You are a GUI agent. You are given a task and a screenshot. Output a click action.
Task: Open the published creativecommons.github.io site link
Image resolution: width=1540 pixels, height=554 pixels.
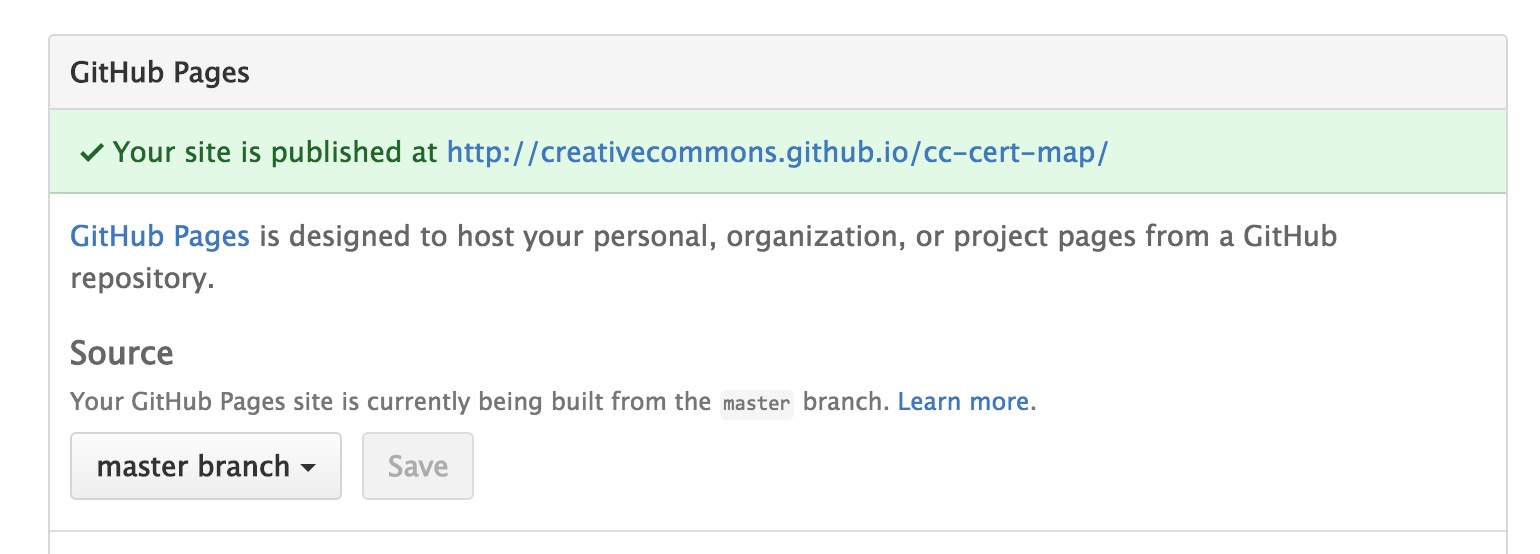[x=777, y=153]
